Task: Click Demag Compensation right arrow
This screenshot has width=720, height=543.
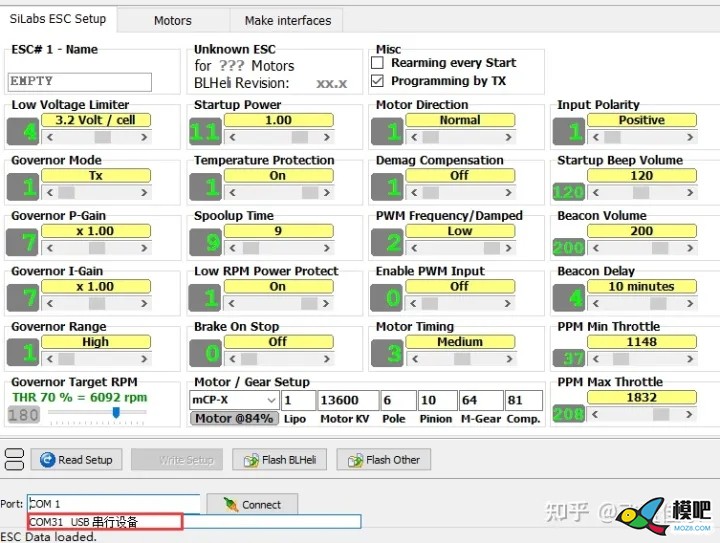Action: [x=508, y=192]
